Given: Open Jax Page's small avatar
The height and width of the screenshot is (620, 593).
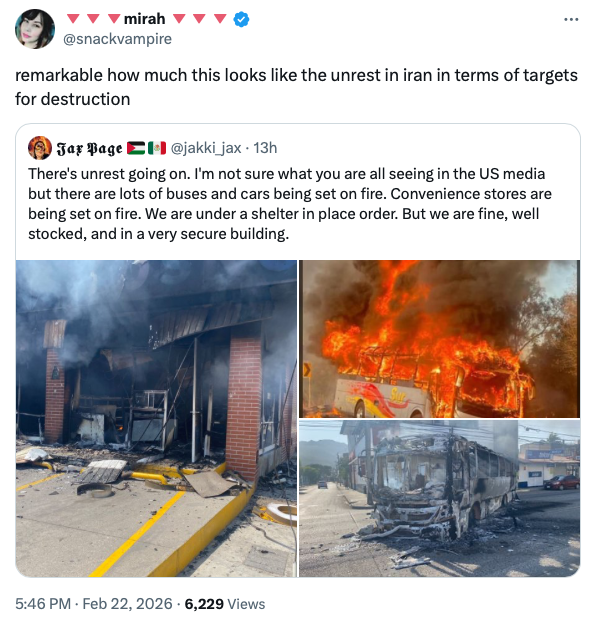Looking at the screenshot, I should point(40,148).
